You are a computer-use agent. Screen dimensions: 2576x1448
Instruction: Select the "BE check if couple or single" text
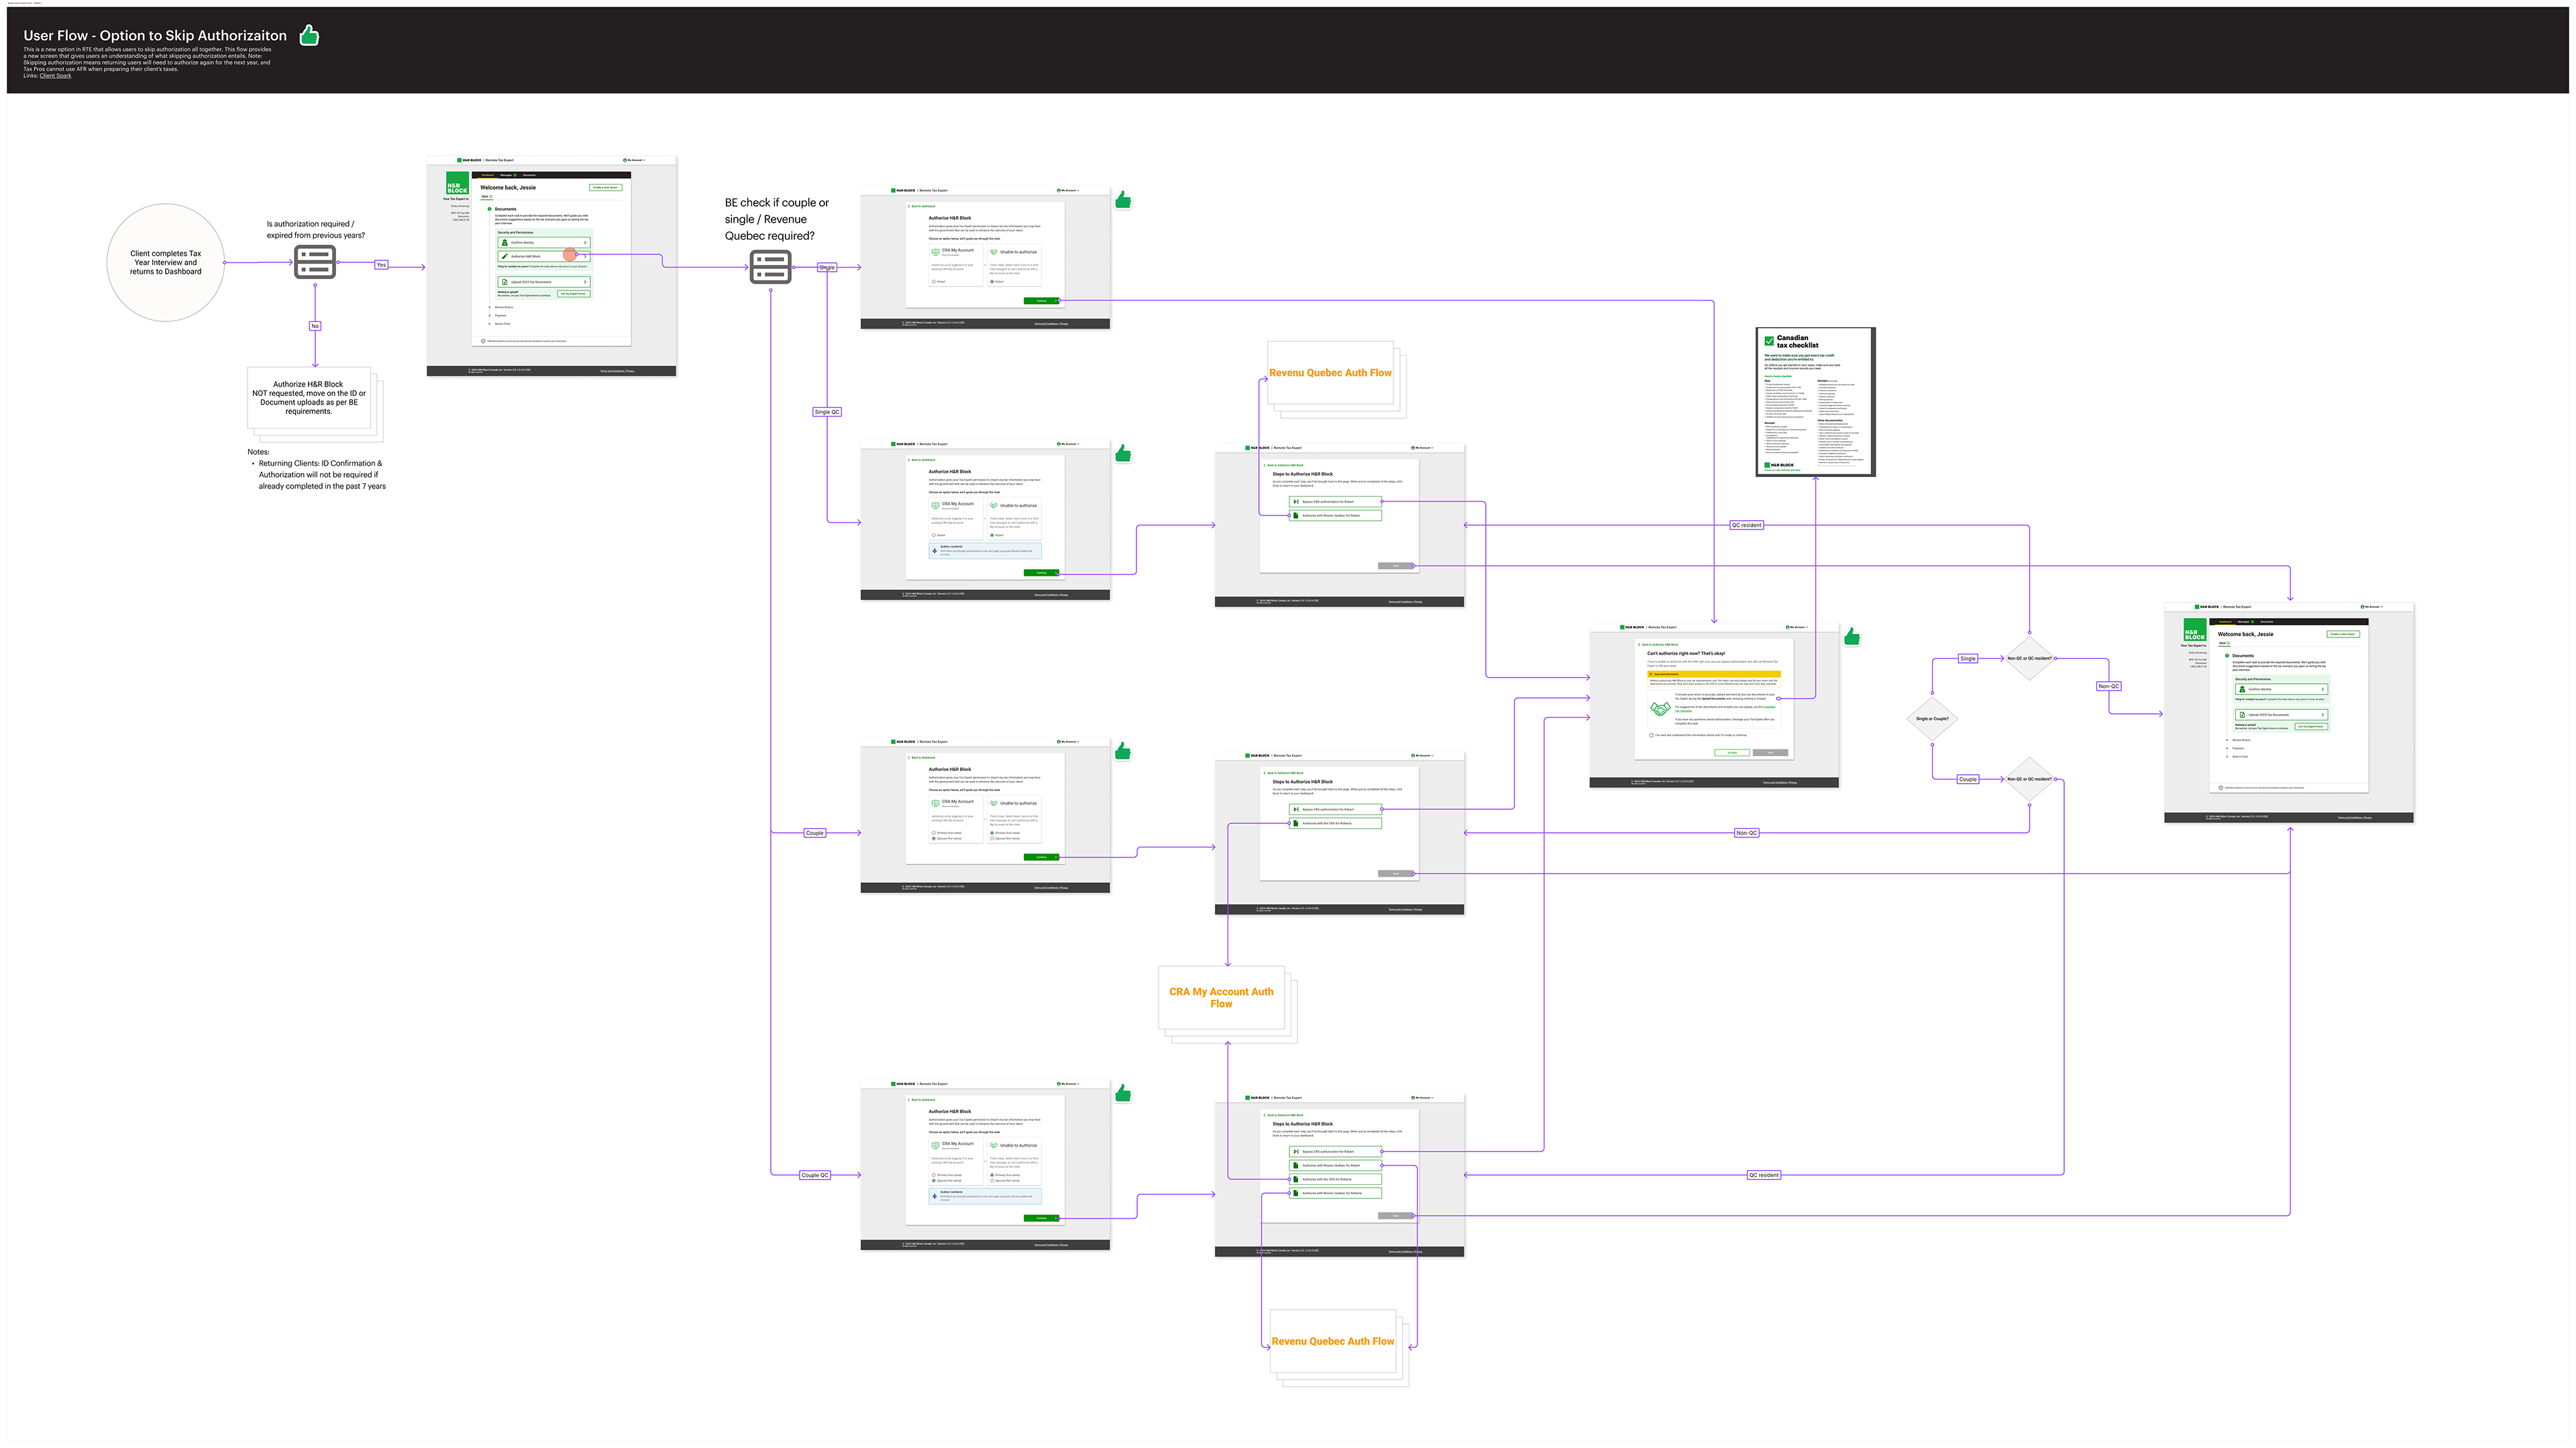click(777, 219)
